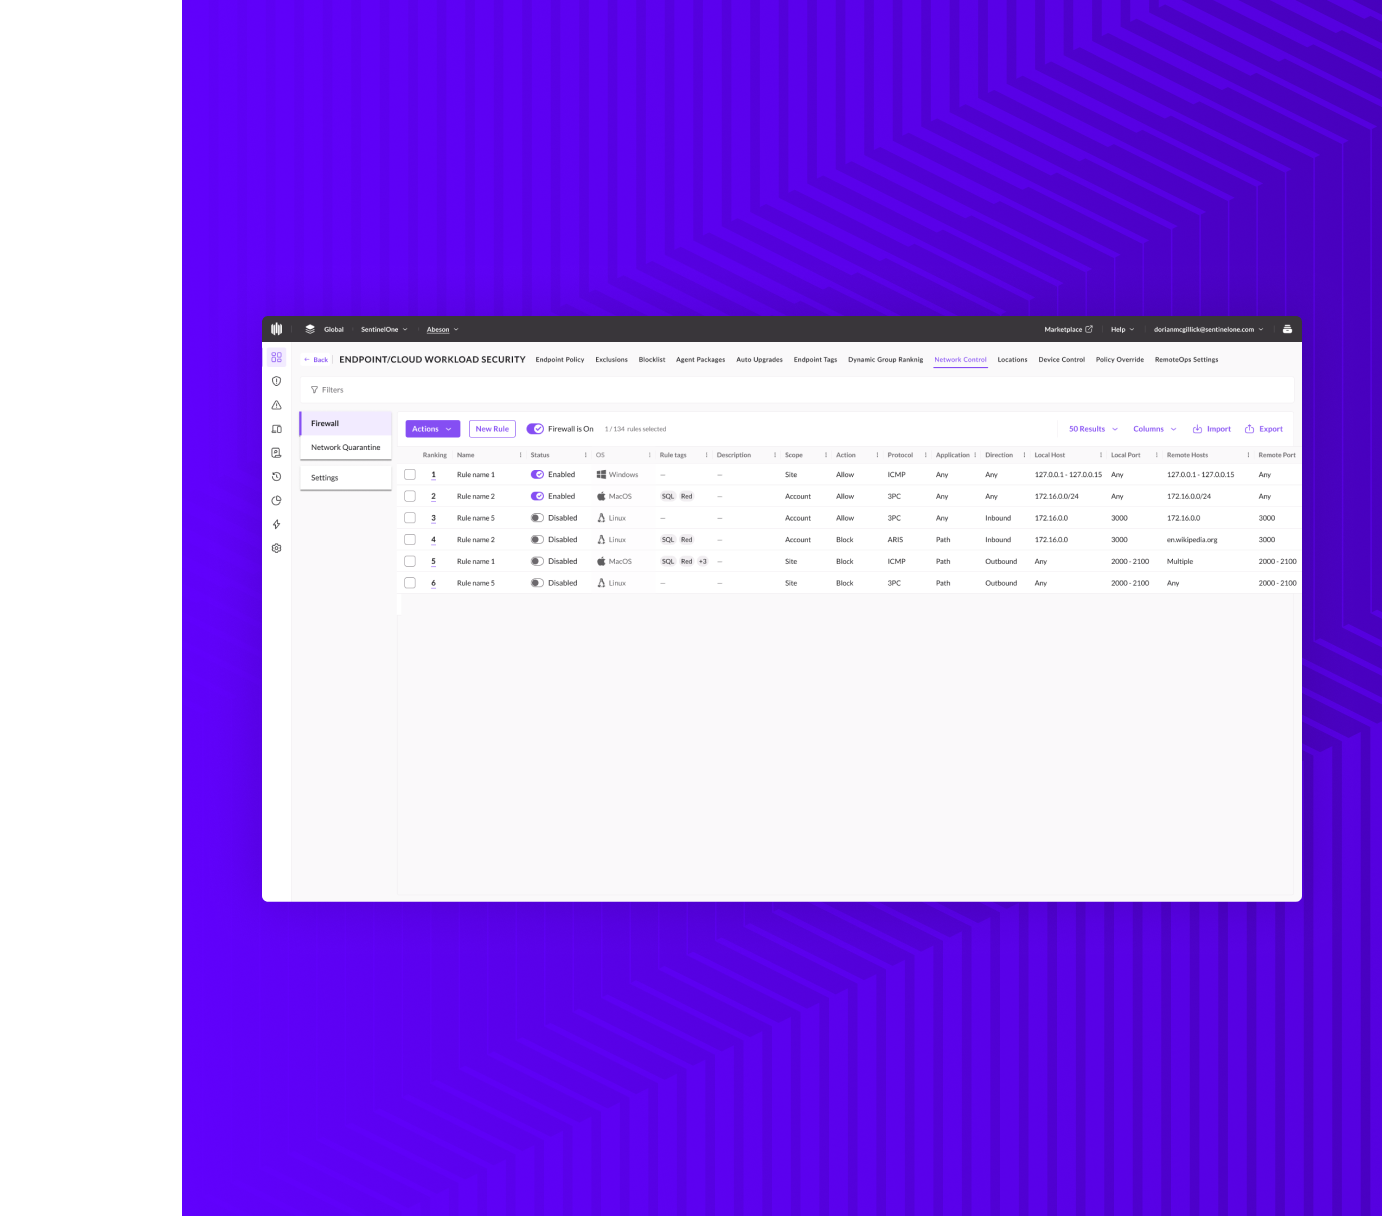Screen dimensions: 1382x1216
Task: Open the Abeson account dropdown in the header
Action: click(442, 329)
